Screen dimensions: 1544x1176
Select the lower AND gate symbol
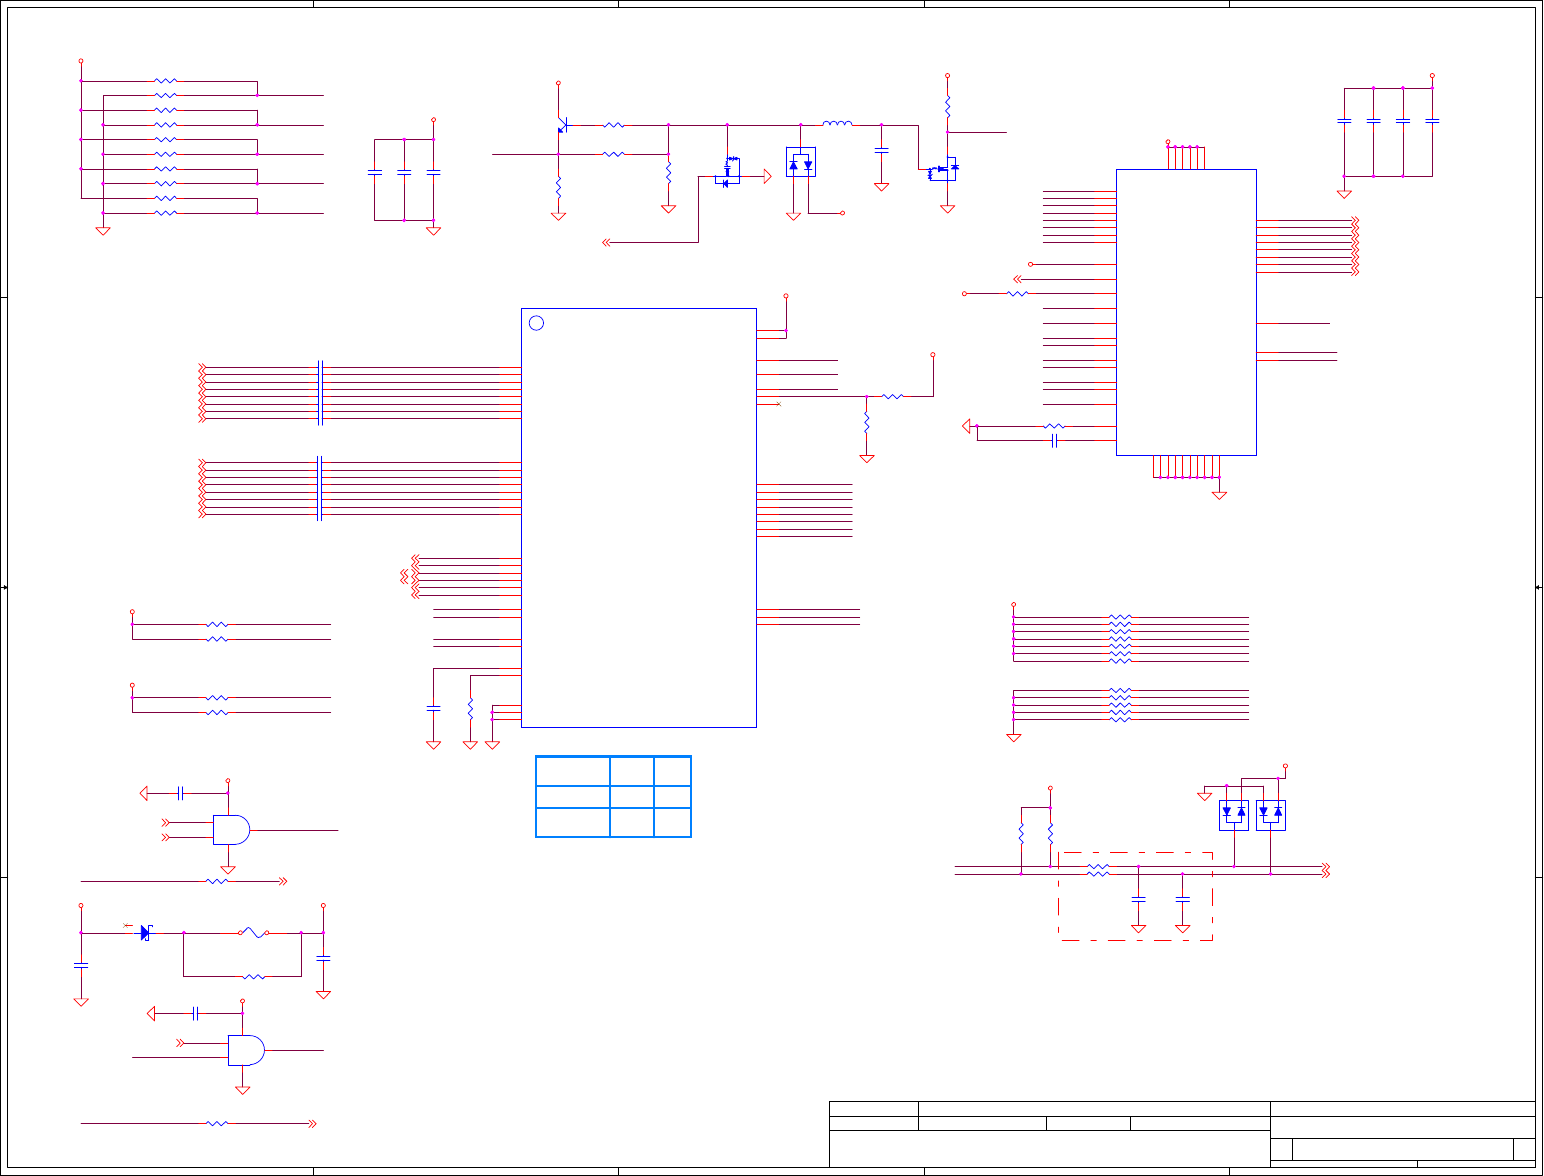coord(246,1050)
